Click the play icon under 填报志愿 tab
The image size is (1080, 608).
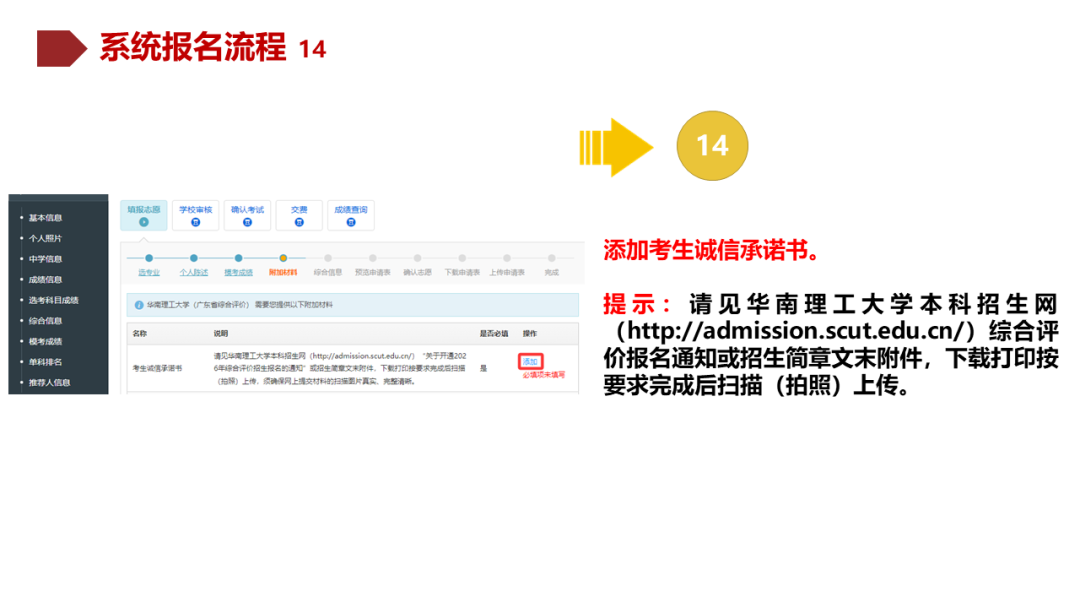(x=142, y=222)
